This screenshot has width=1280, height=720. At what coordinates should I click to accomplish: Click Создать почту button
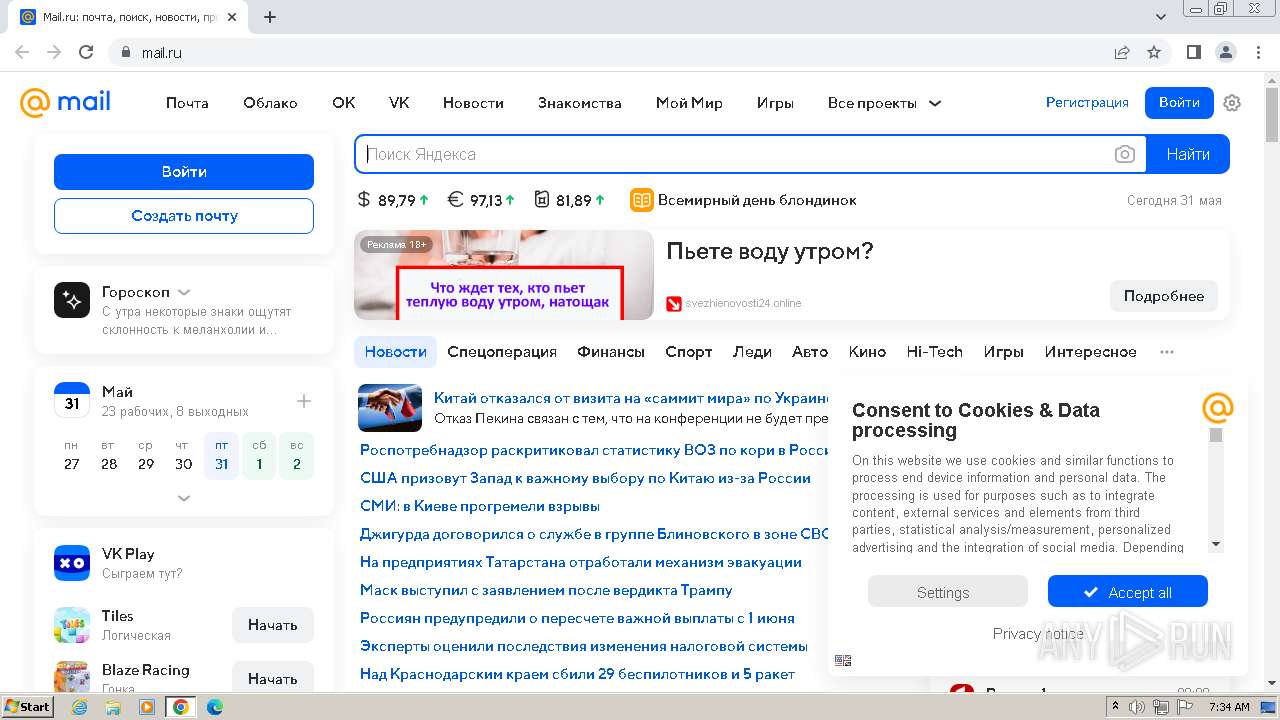[x=184, y=216]
